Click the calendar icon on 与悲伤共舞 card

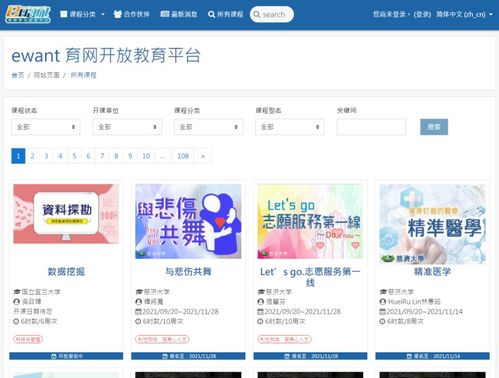(138, 311)
